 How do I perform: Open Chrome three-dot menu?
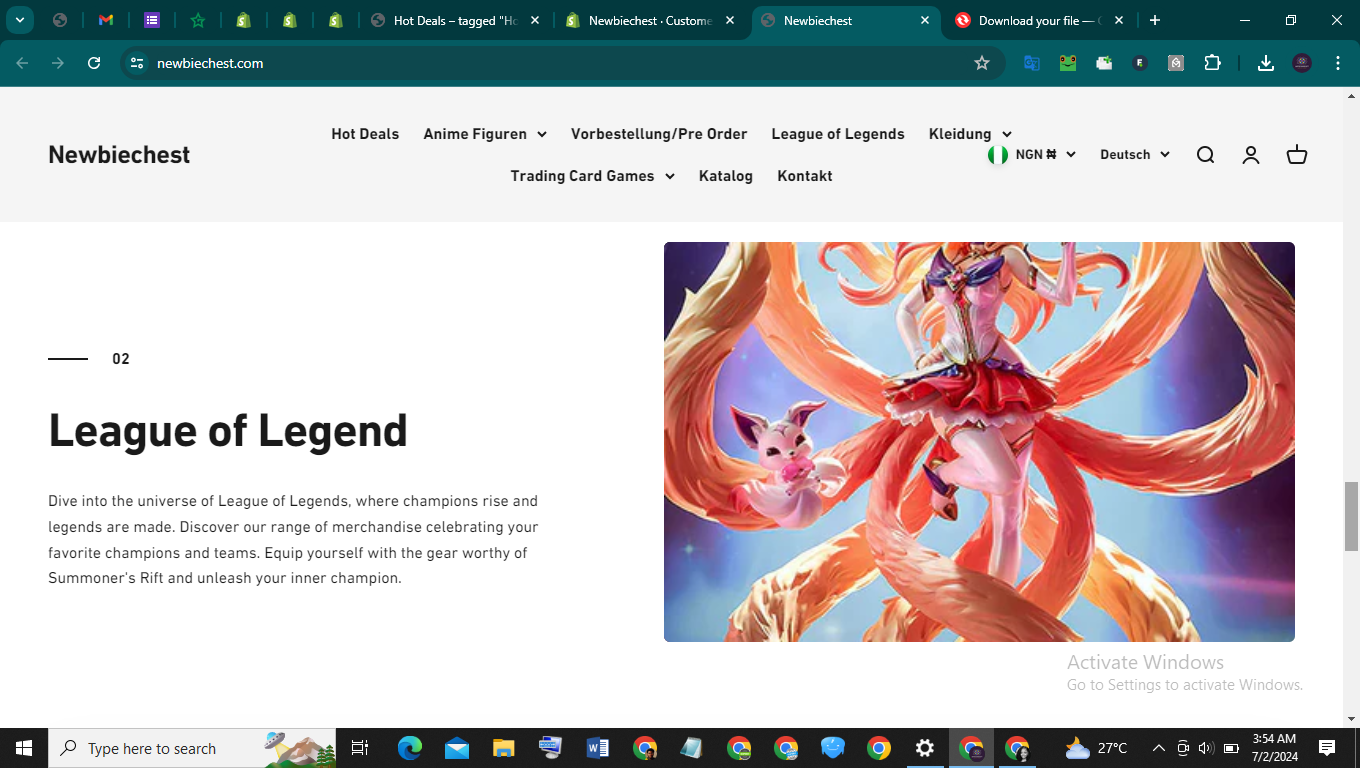[1338, 63]
